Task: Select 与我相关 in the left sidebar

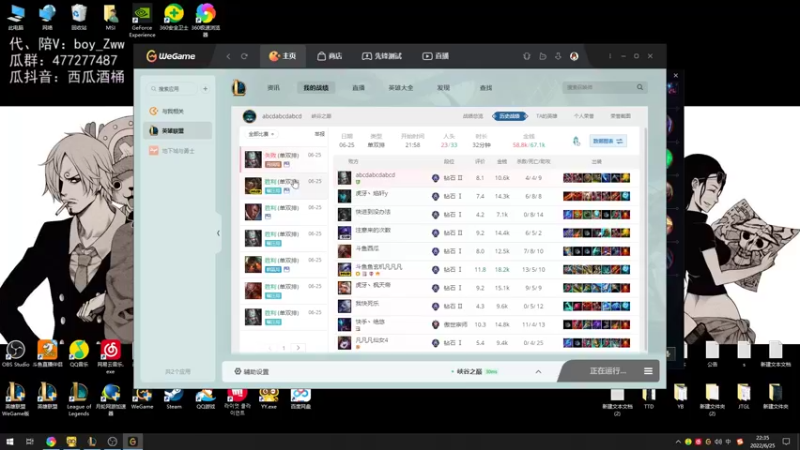Action: 177,111
